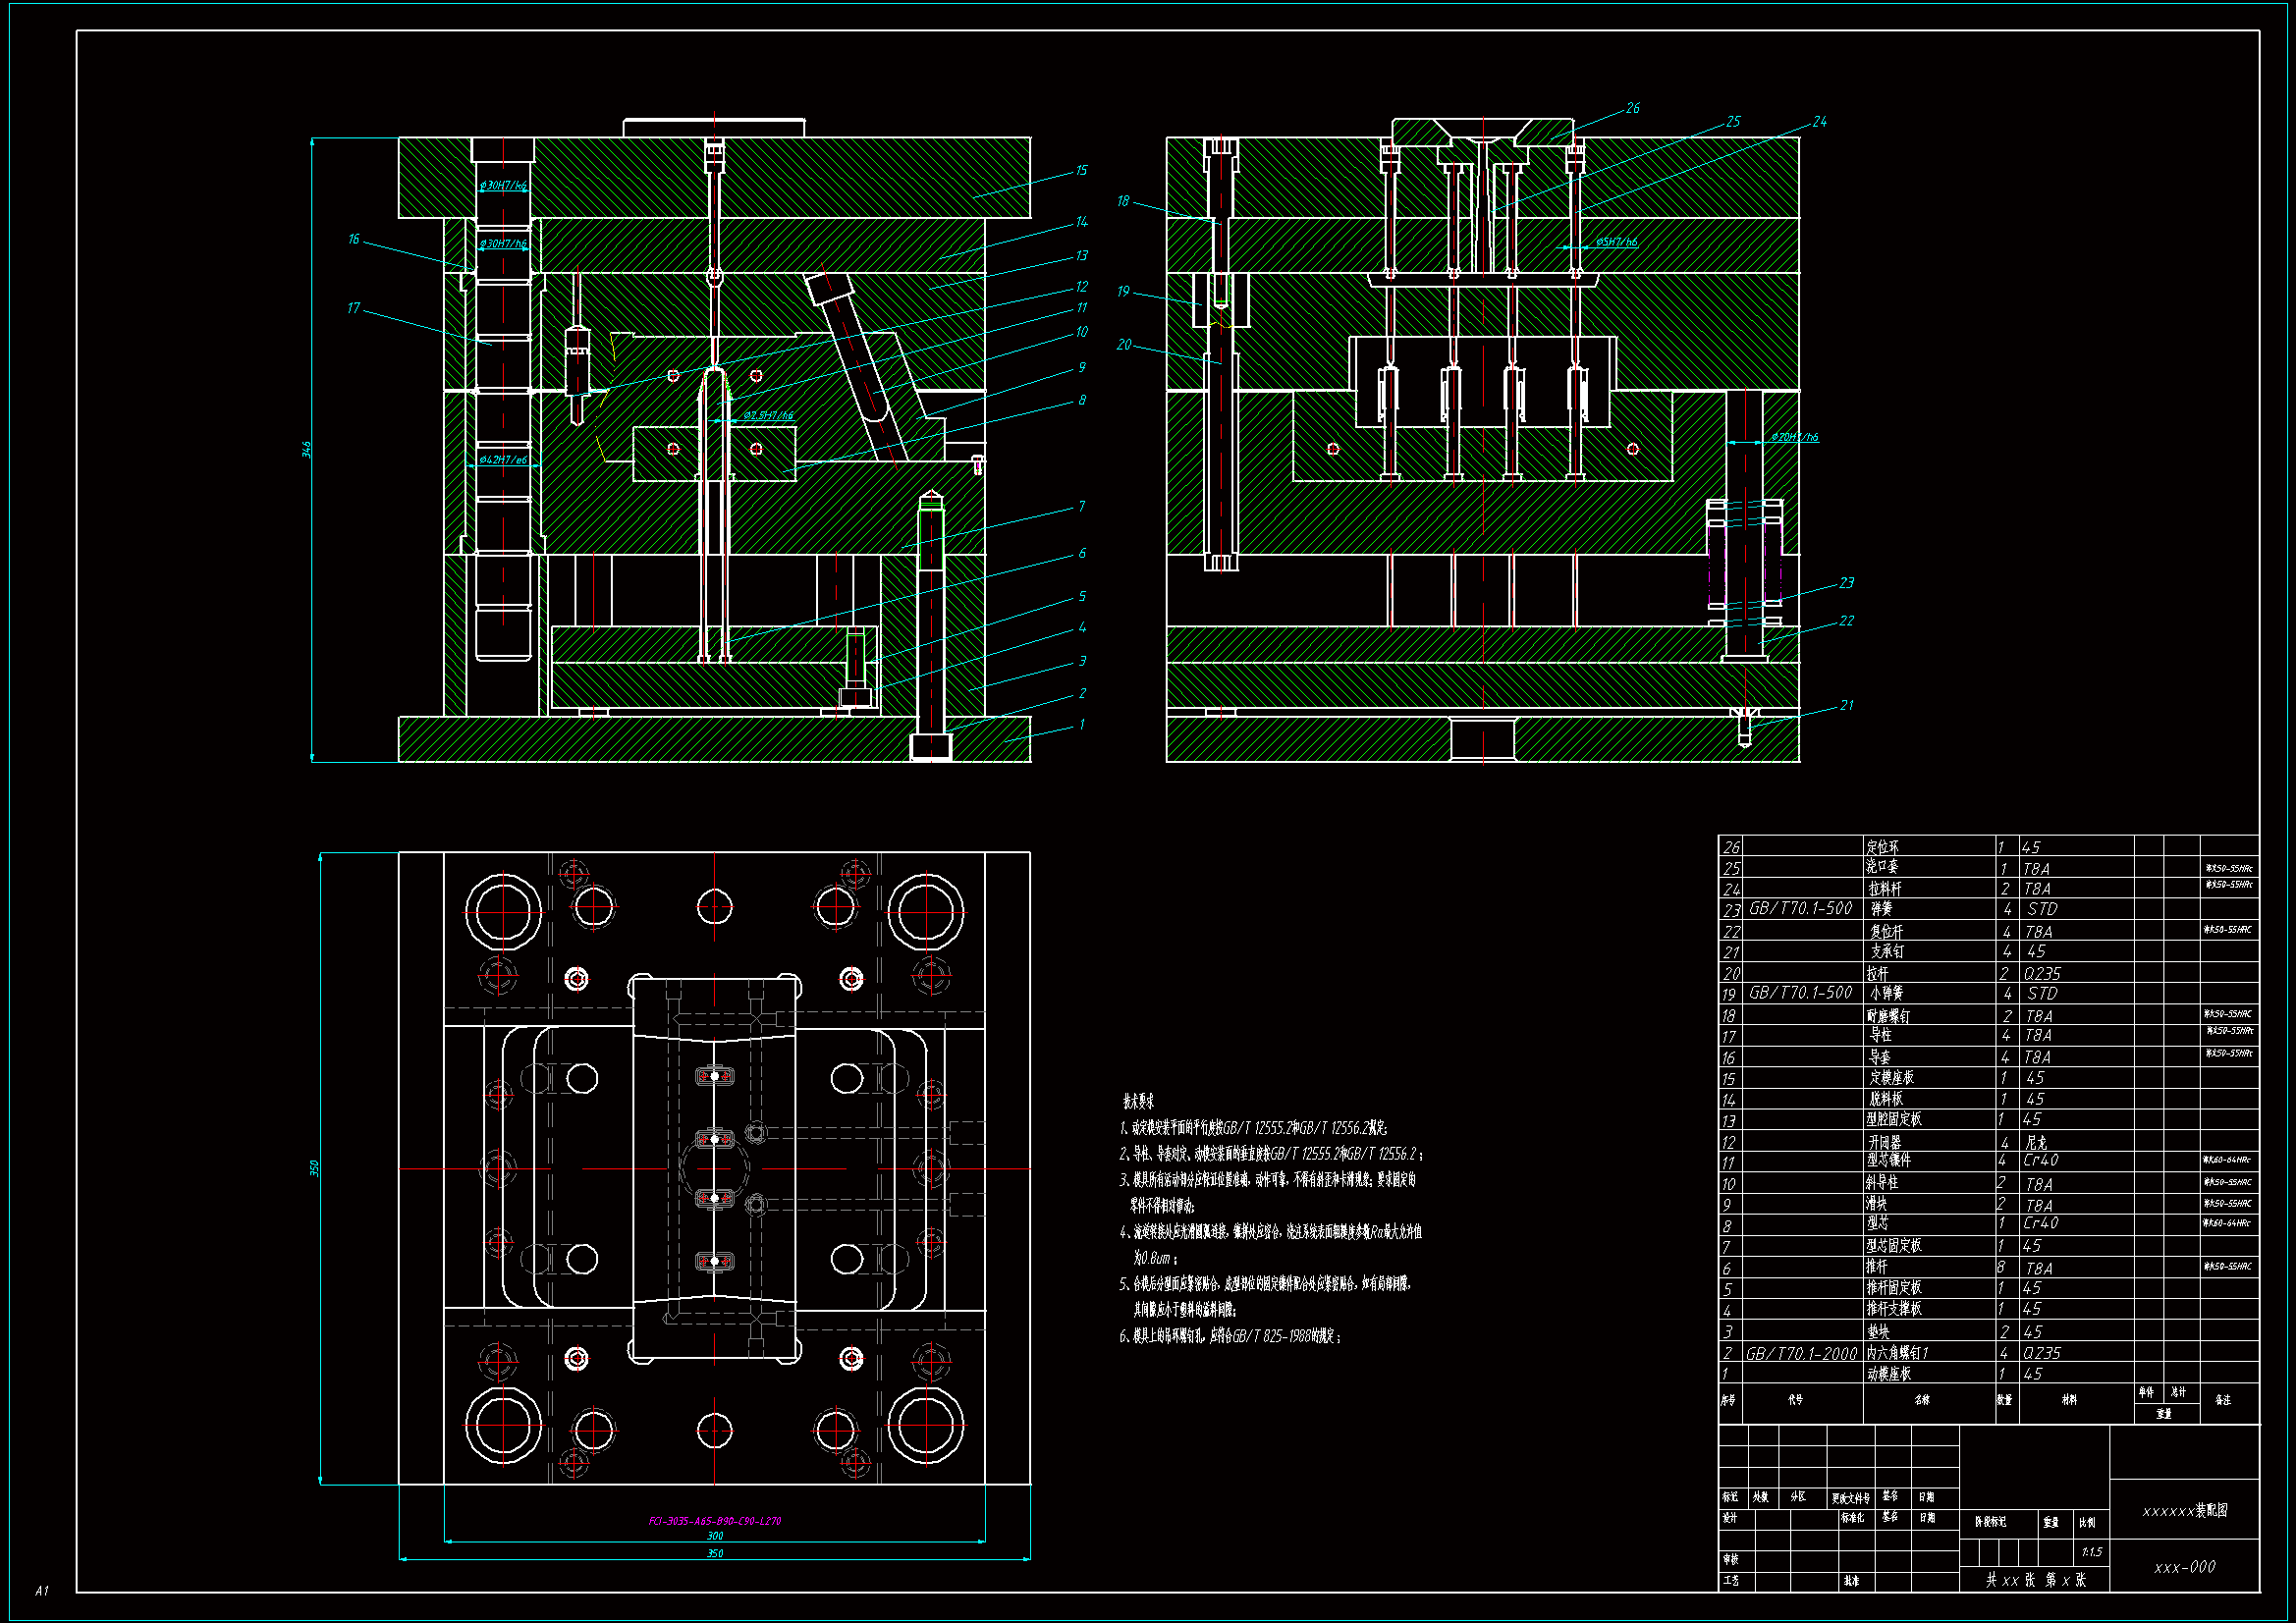This screenshot has width=2296, height=1623.
Task: Click part number 17 label on left view
Action: point(353,308)
